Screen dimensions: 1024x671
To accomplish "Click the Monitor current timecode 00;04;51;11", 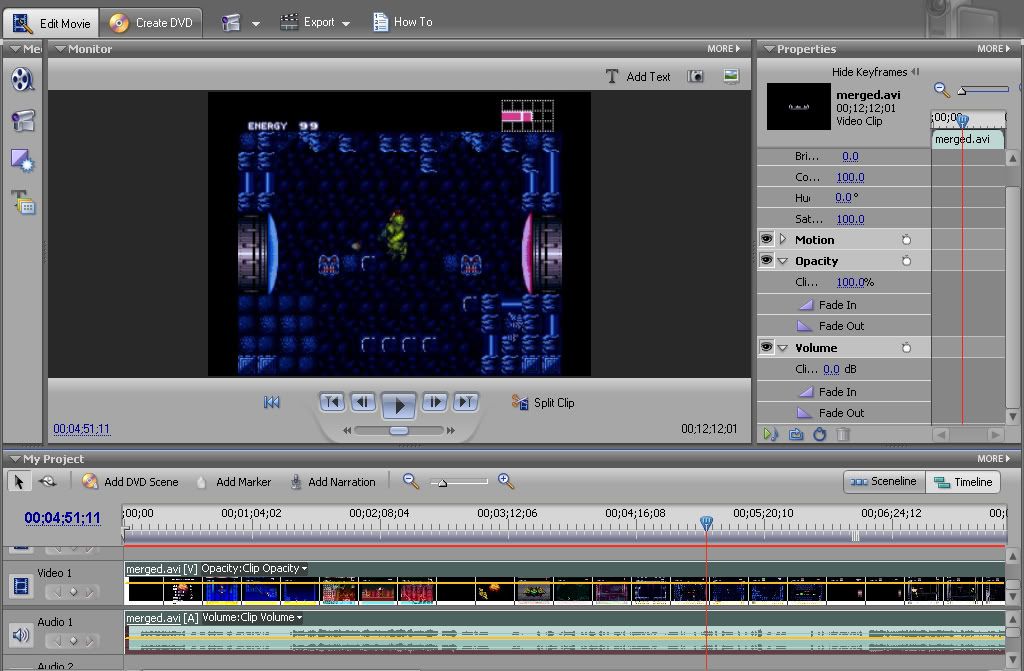I will [82, 429].
